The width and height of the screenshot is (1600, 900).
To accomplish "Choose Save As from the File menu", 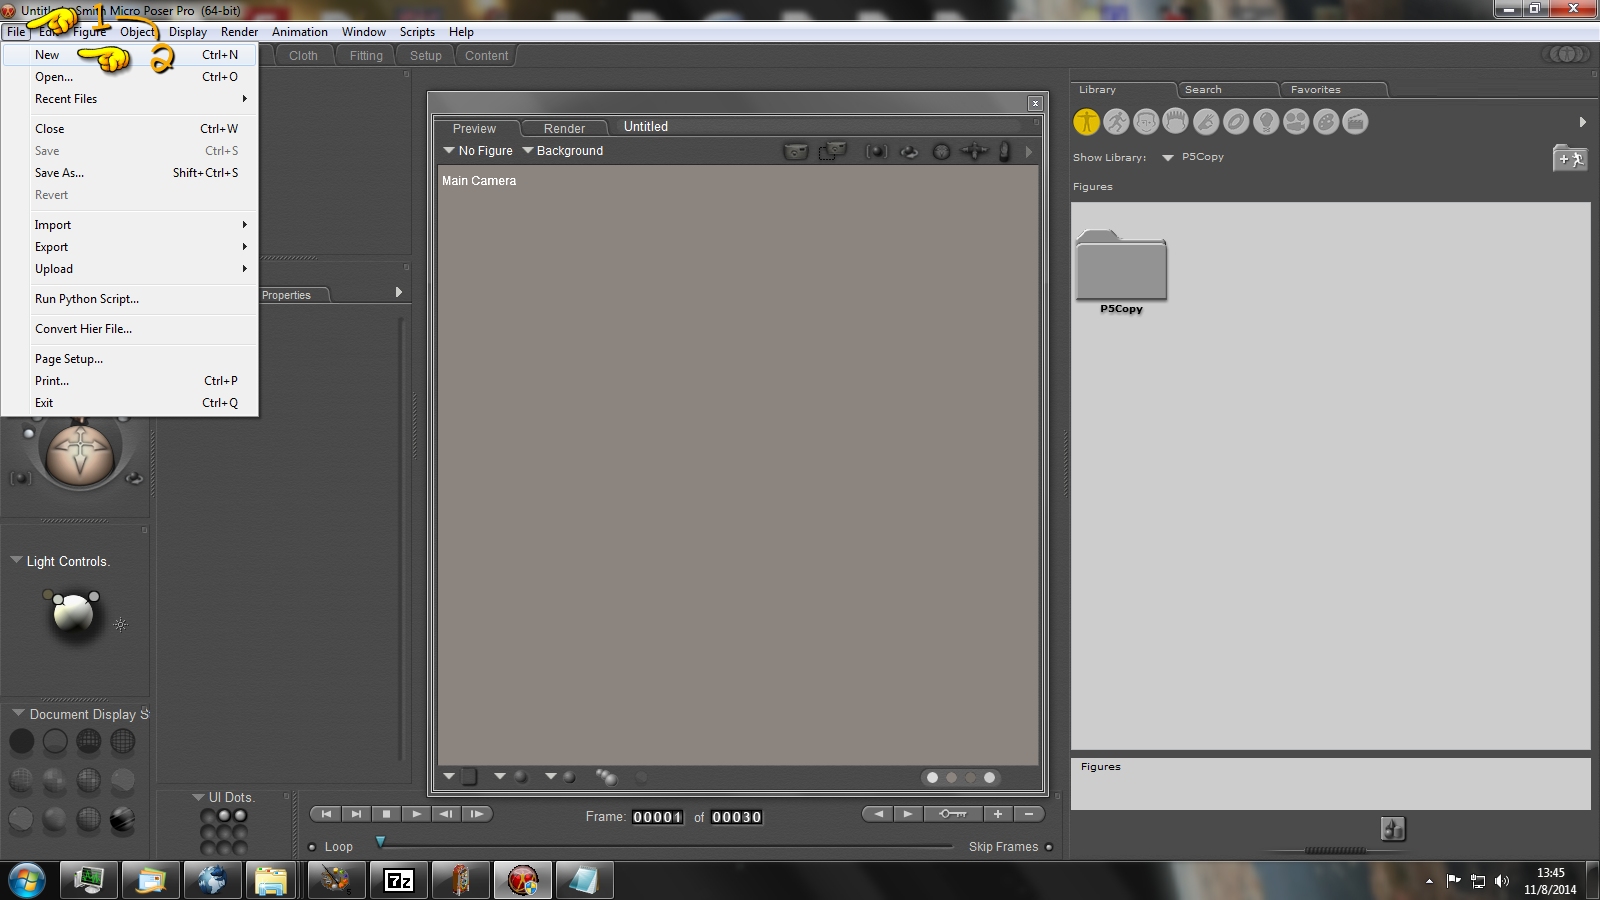I will 60,173.
